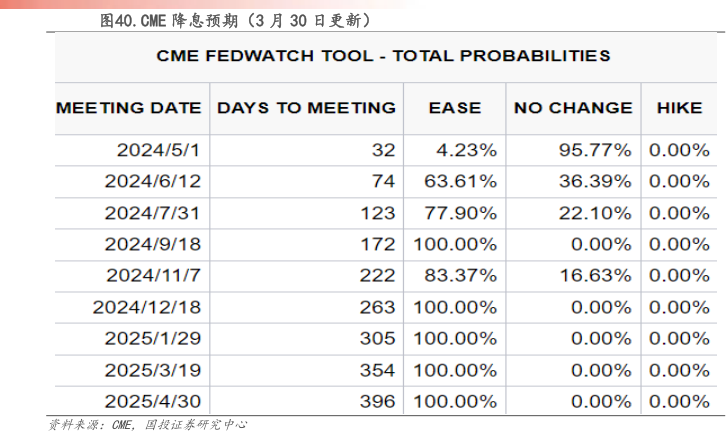Select the 2024/11/7 meeting date cell
The image size is (727, 435).
(153, 275)
